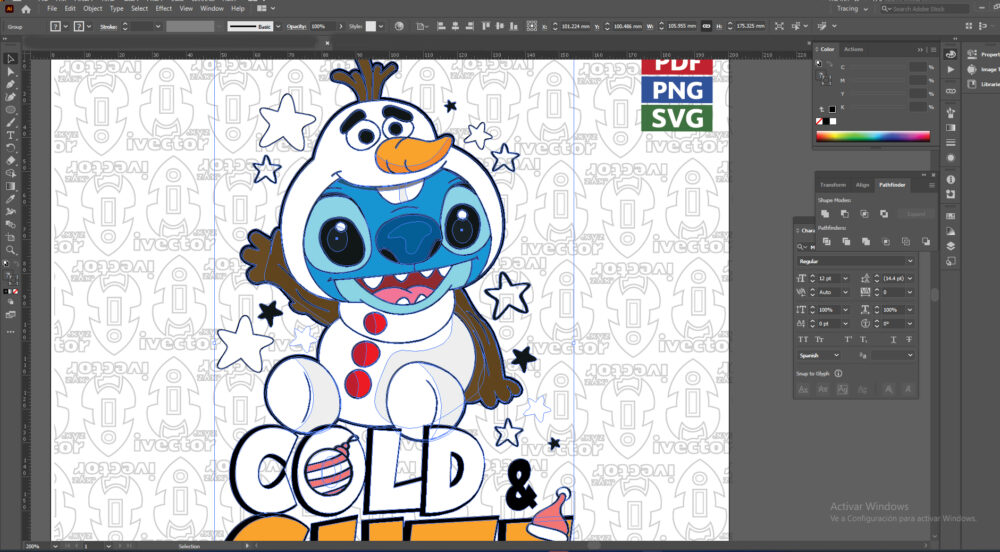
Task: Toggle constrain width and height proportions
Action: click(x=706, y=26)
